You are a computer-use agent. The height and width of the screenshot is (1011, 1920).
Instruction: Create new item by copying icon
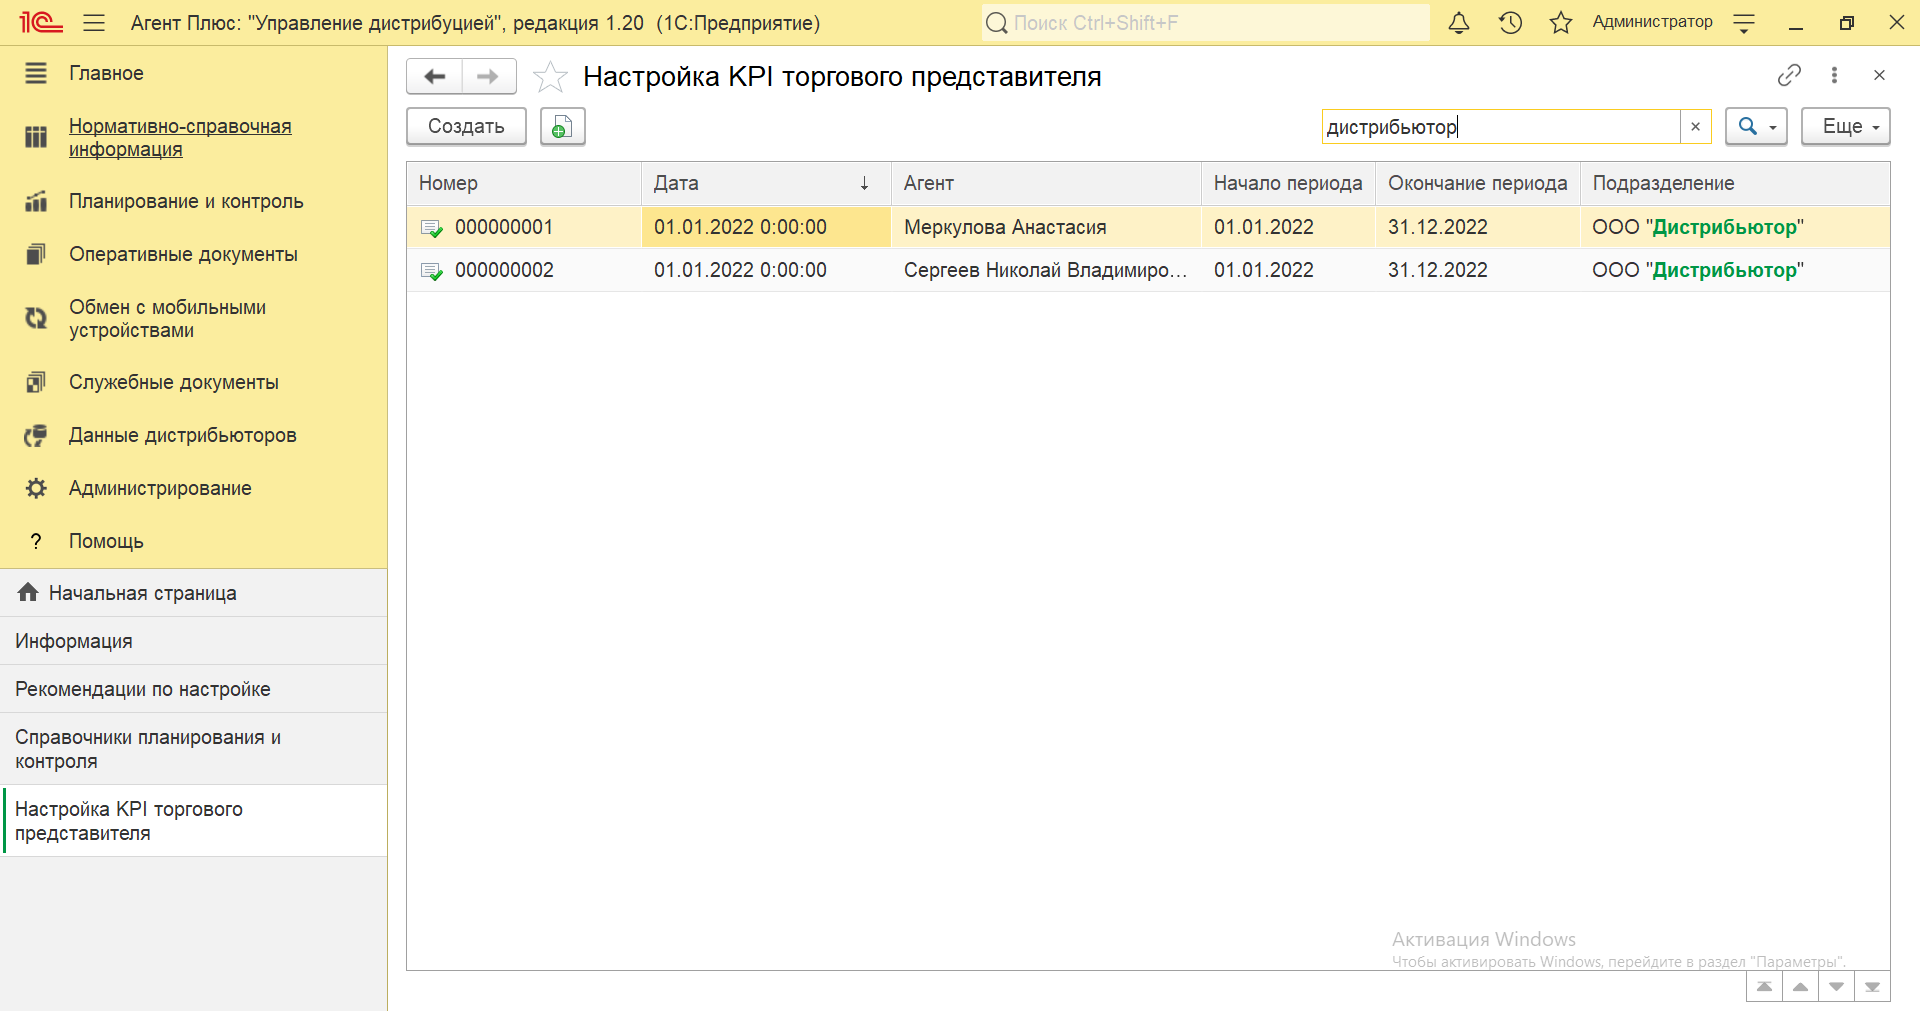[x=562, y=126]
